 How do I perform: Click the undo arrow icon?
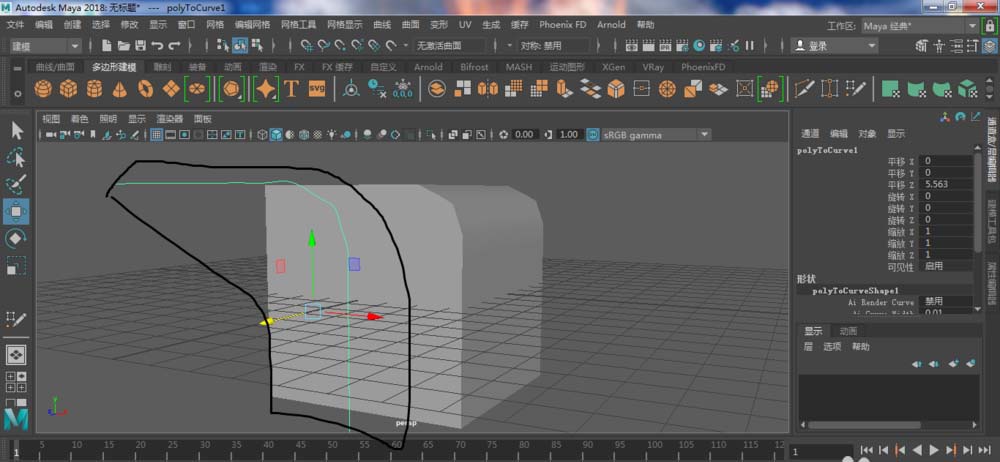point(158,46)
